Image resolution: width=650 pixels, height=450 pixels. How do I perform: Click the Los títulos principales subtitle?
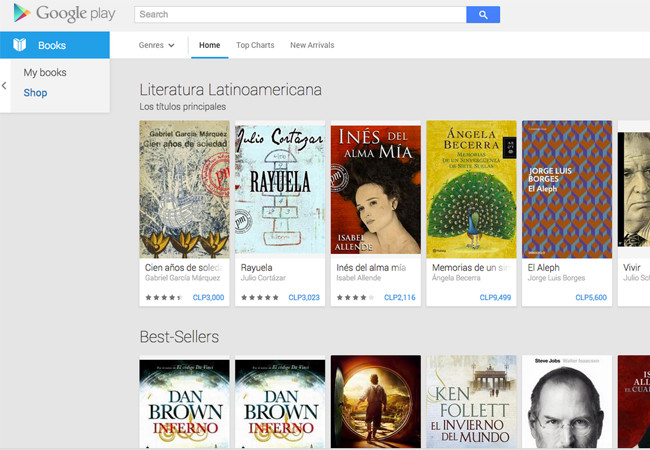(182, 106)
